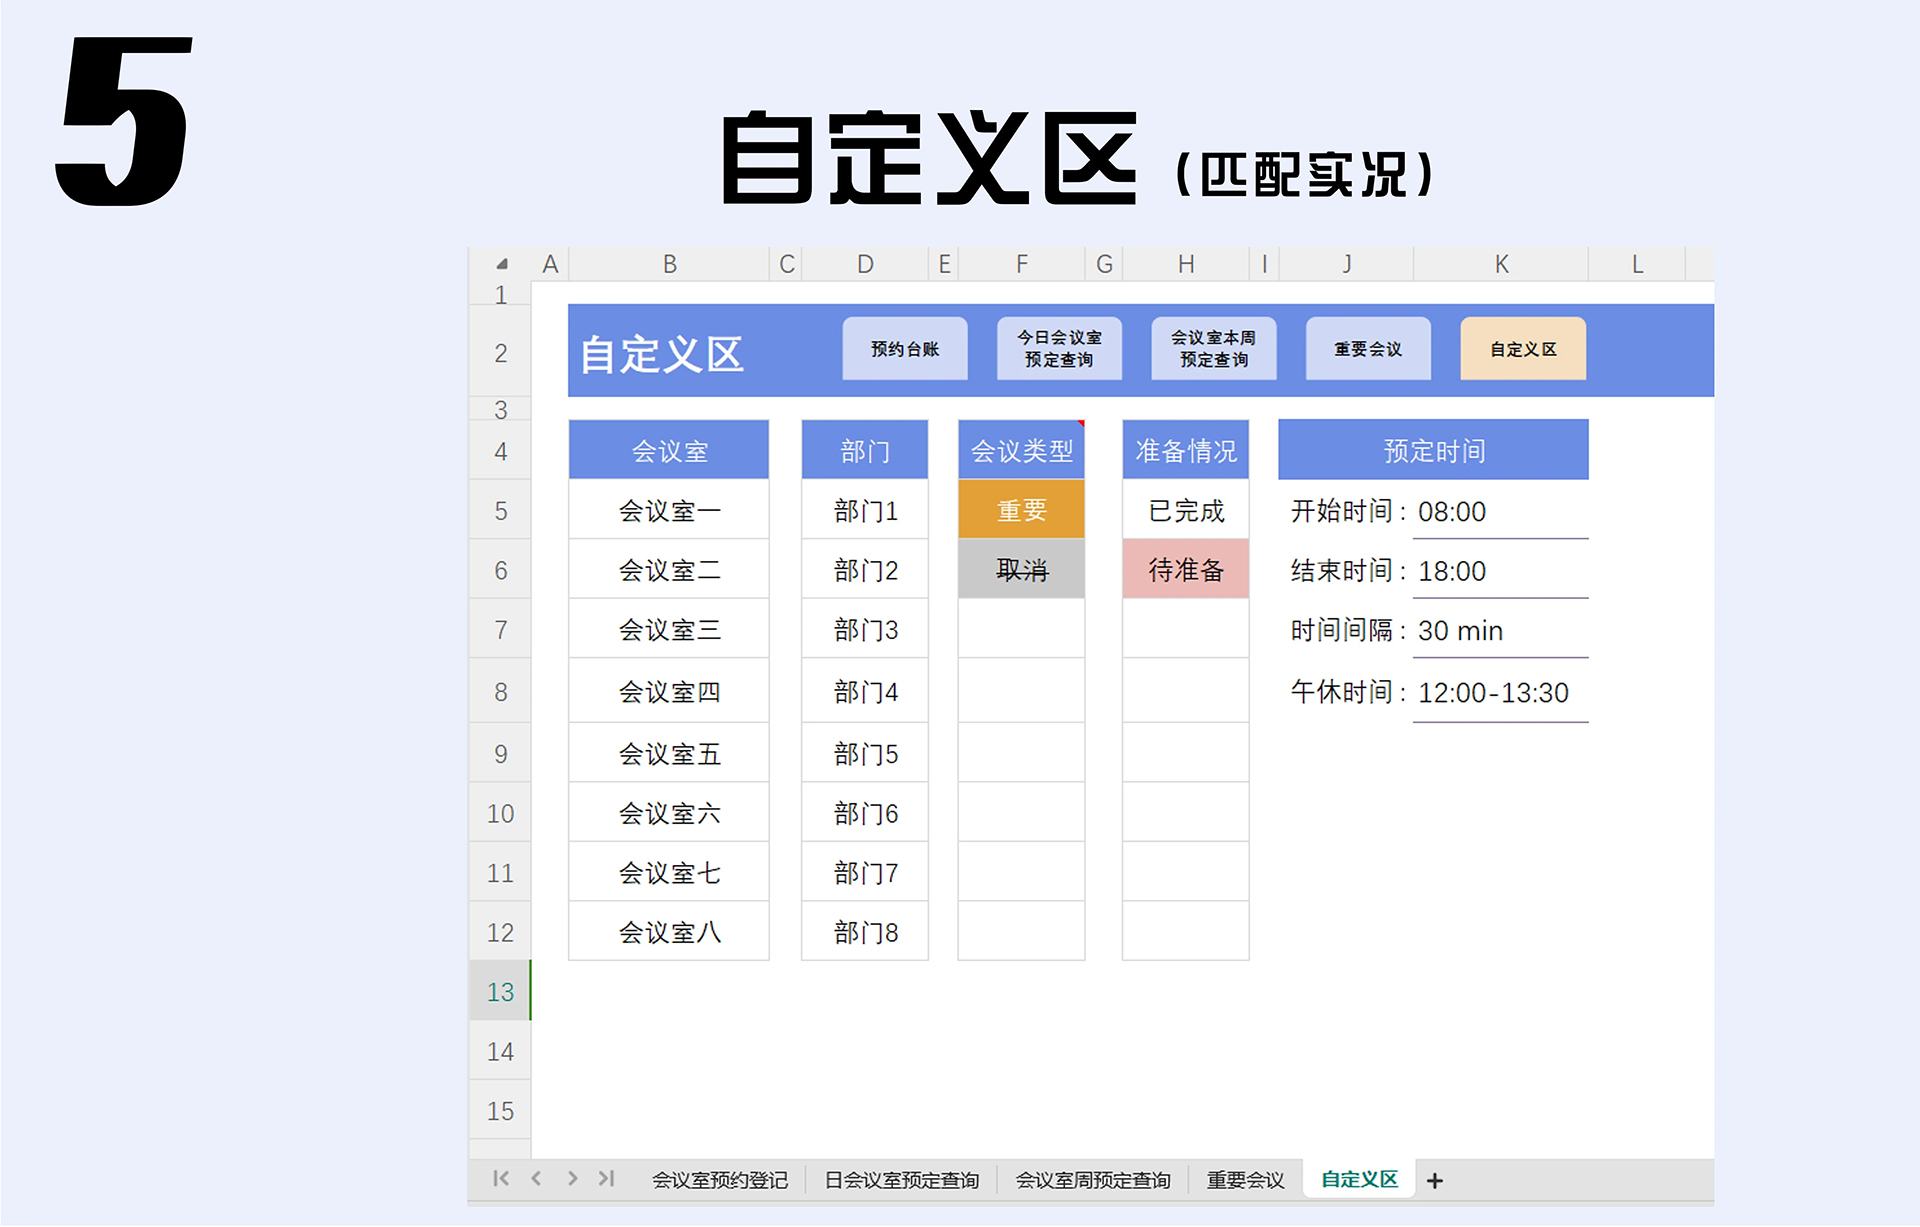Open the 预约台账 navigation button

pos(905,349)
